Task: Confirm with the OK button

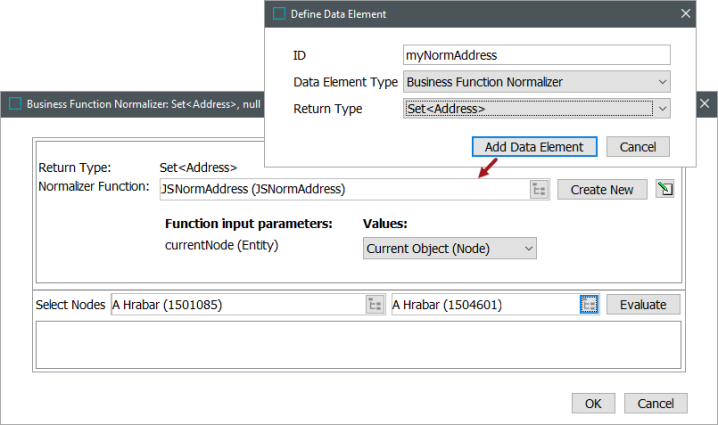Action: pyautogui.click(x=593, y=403)
